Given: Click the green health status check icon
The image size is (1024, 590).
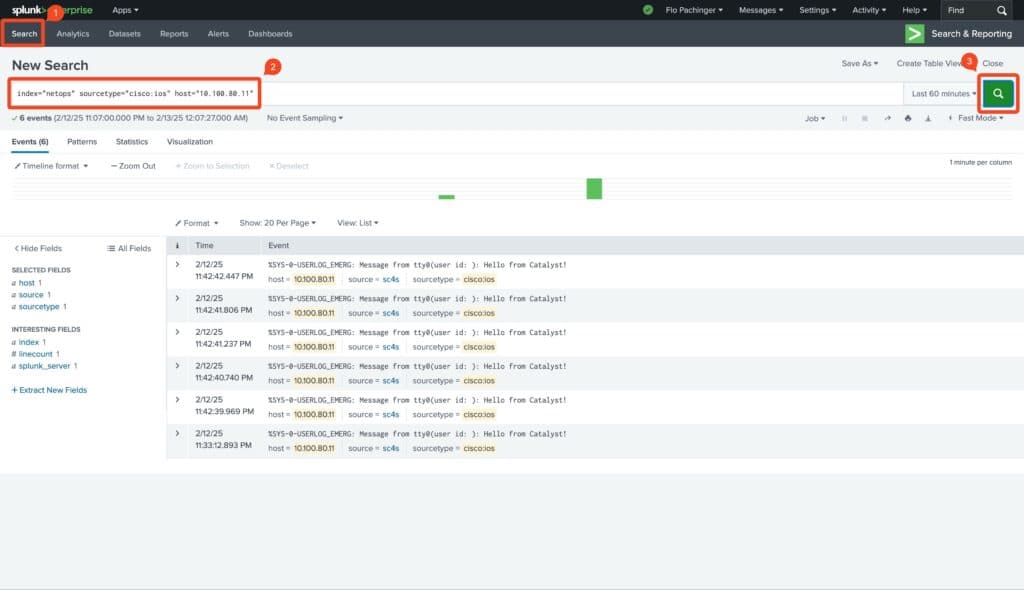Looking at the screenshot, I should coord(648,10).
